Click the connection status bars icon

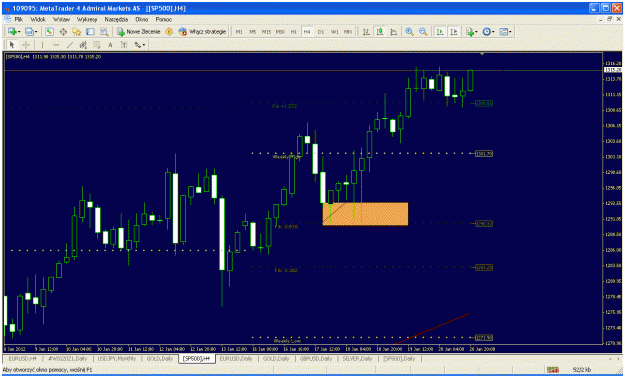[552, 370]
